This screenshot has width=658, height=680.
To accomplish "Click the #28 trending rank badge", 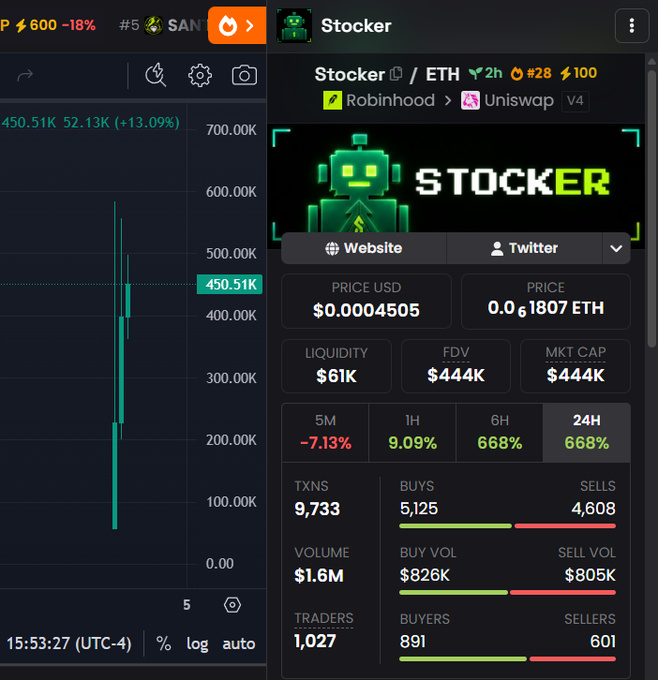I will coord(531,73).
